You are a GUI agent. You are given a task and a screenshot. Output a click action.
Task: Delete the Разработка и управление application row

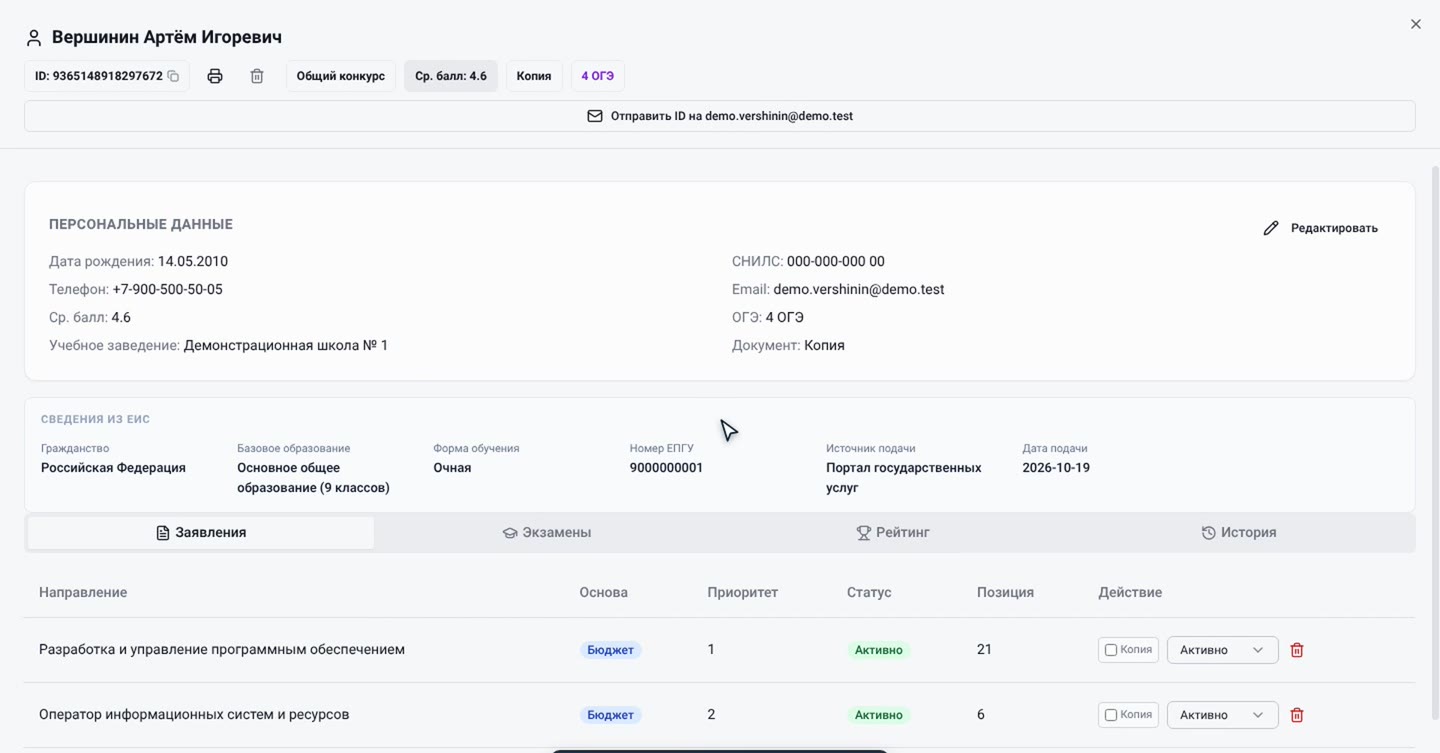coord(1297,650)
